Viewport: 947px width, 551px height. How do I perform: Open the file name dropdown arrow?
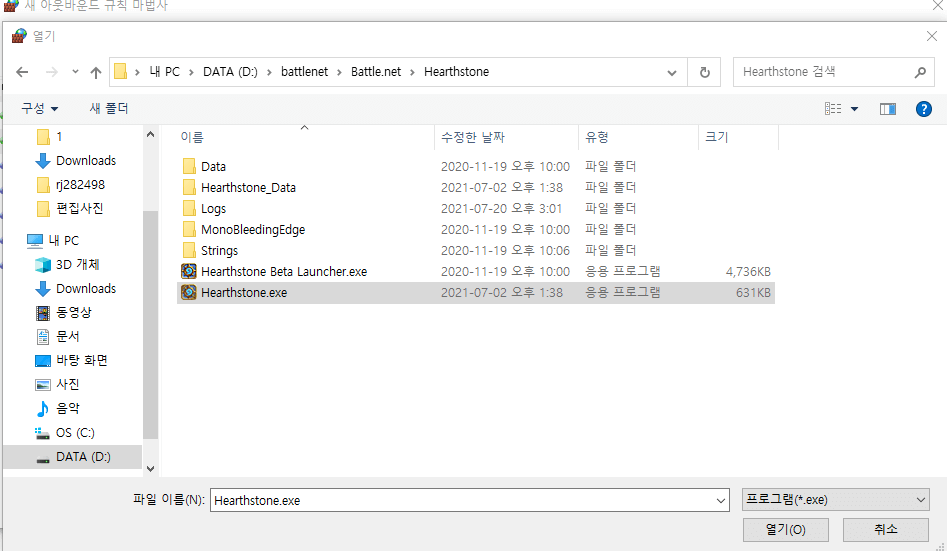(x=721, y=500)
